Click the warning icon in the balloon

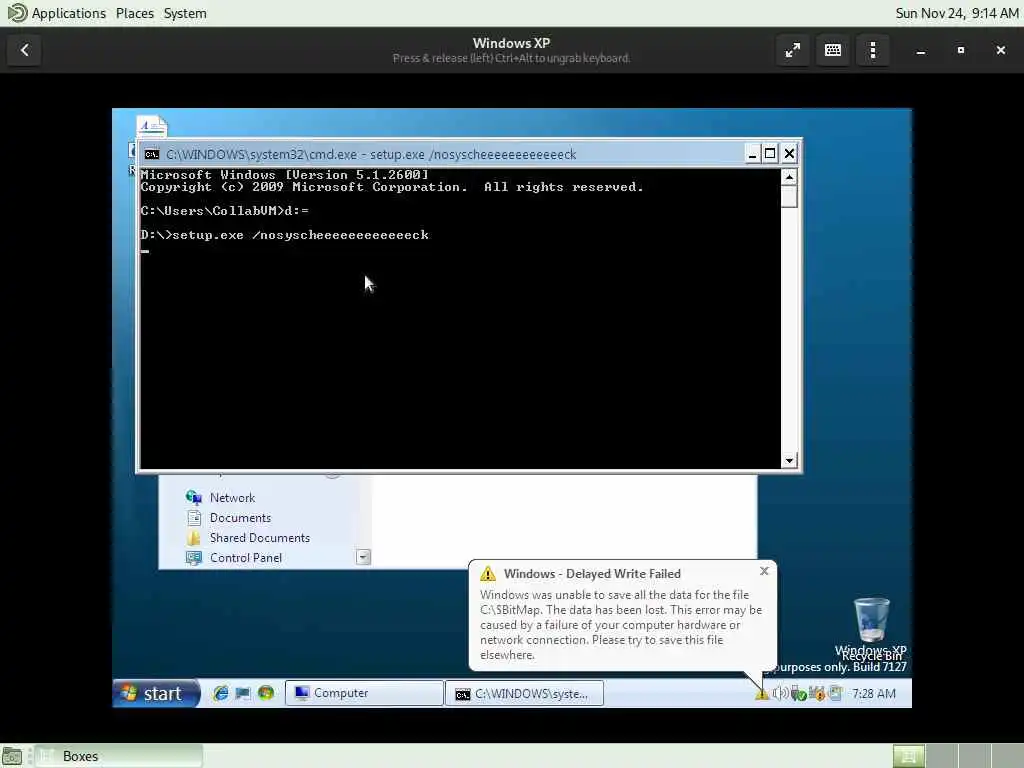488,573
